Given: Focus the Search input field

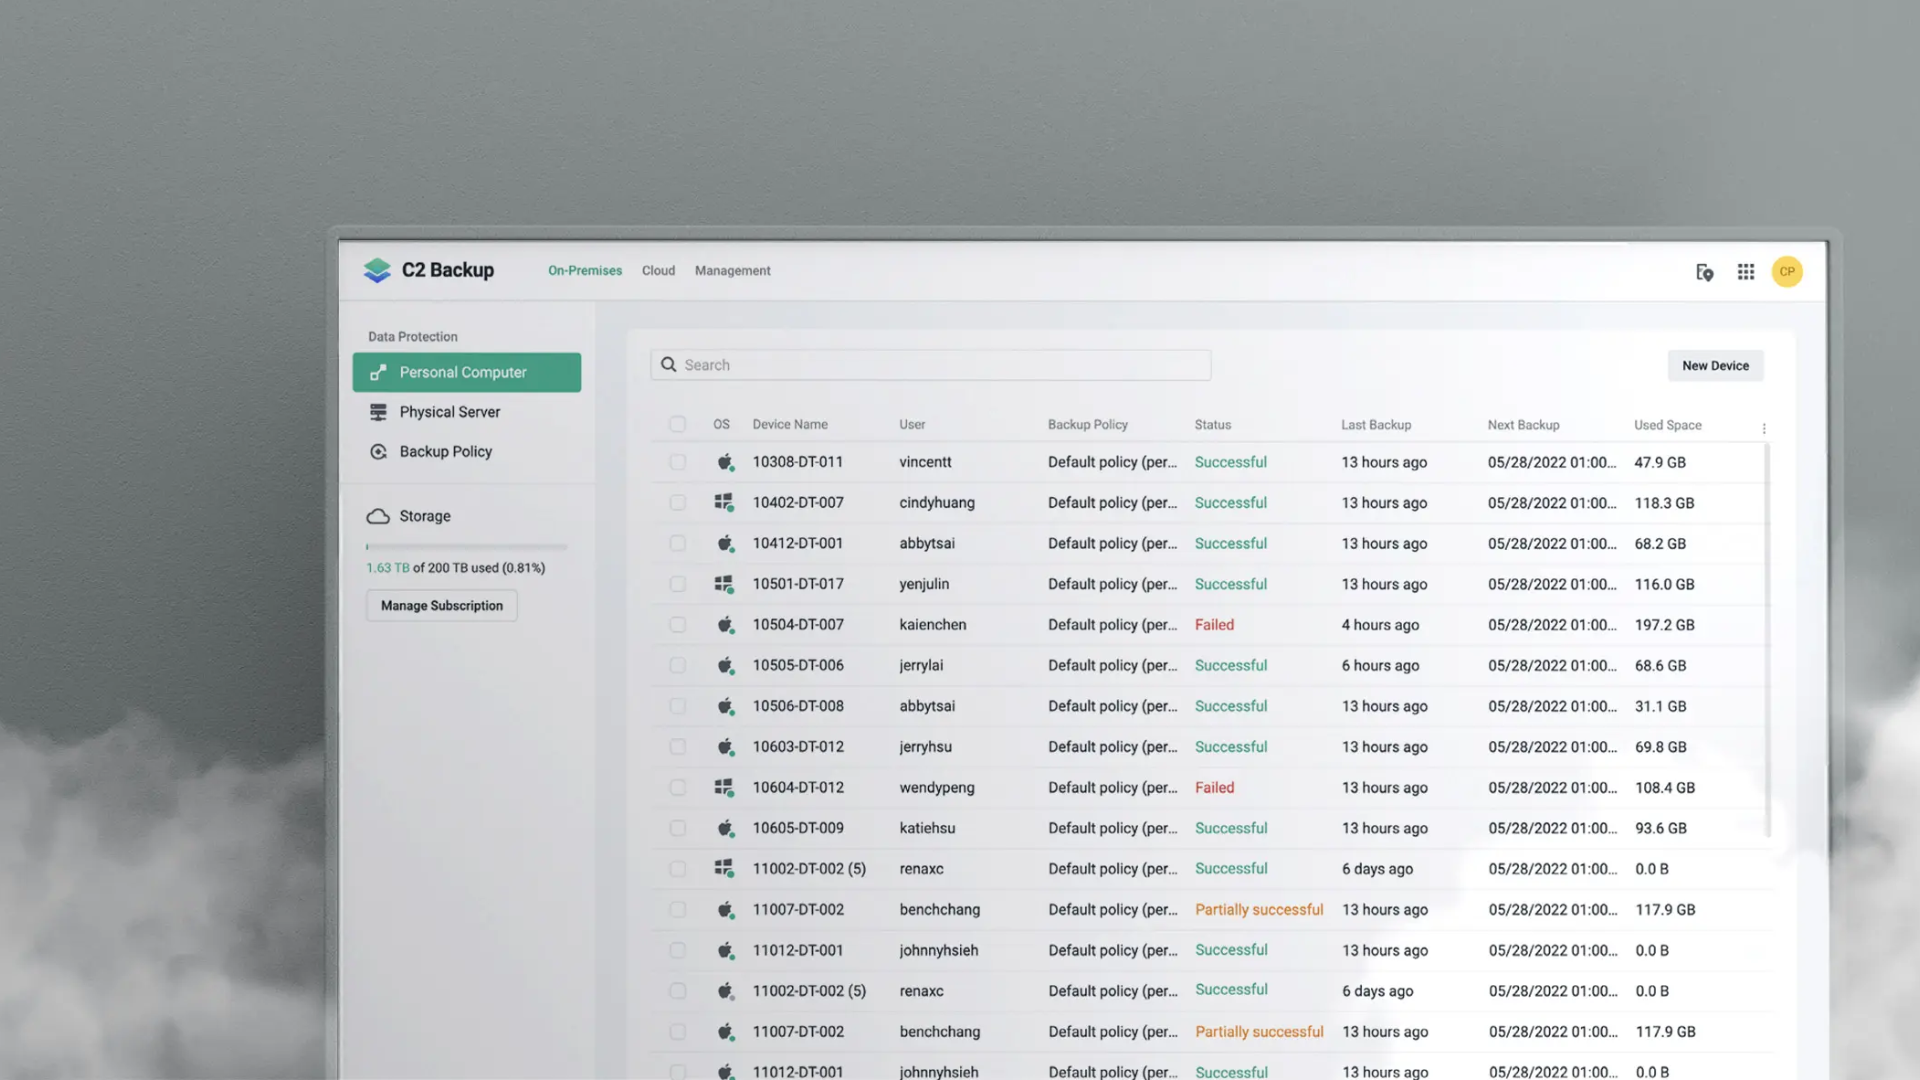Looking at the screenshot, I should 930,365.
